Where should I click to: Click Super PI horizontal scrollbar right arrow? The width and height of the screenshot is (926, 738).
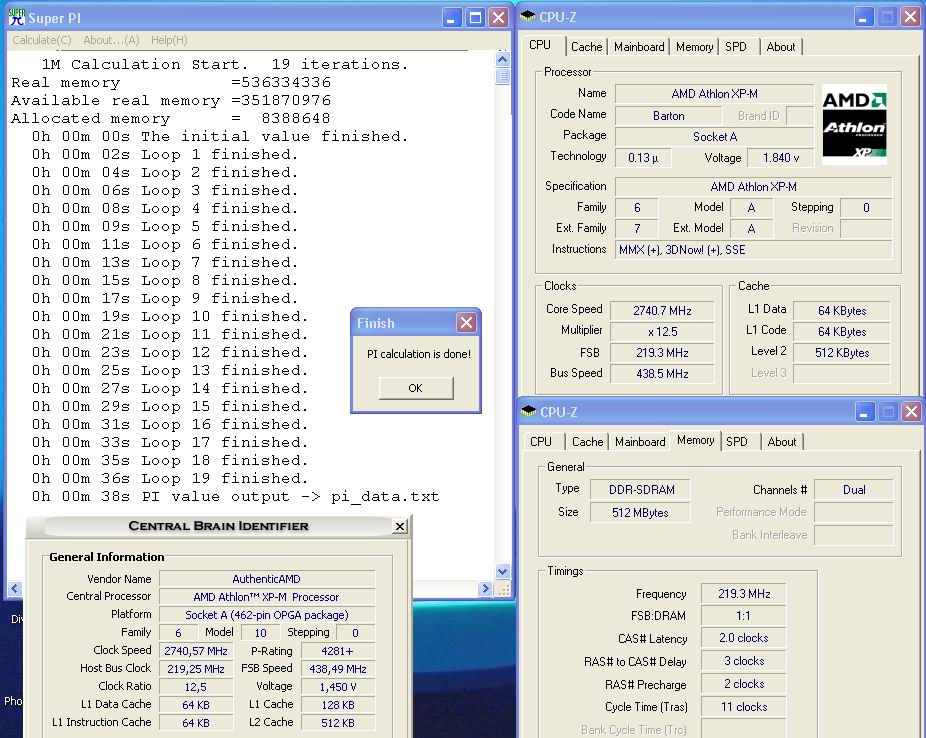[x=485, y=588]
